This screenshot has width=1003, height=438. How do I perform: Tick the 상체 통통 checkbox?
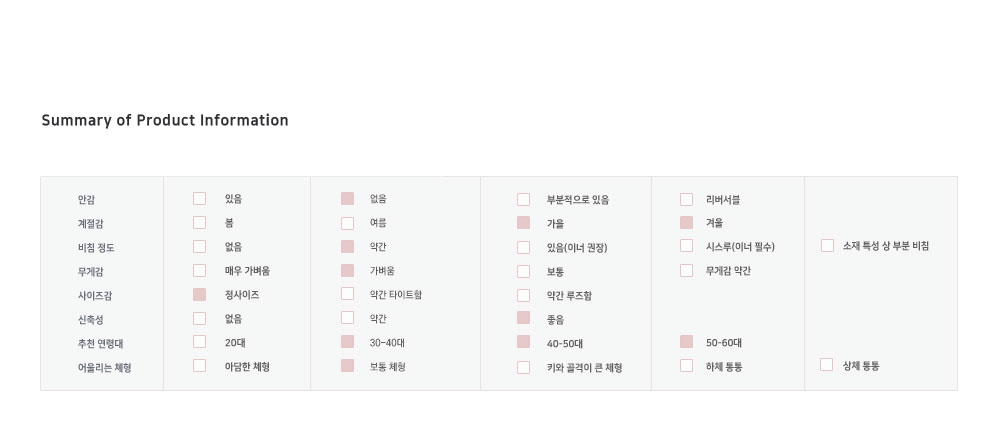click(827, 365)
